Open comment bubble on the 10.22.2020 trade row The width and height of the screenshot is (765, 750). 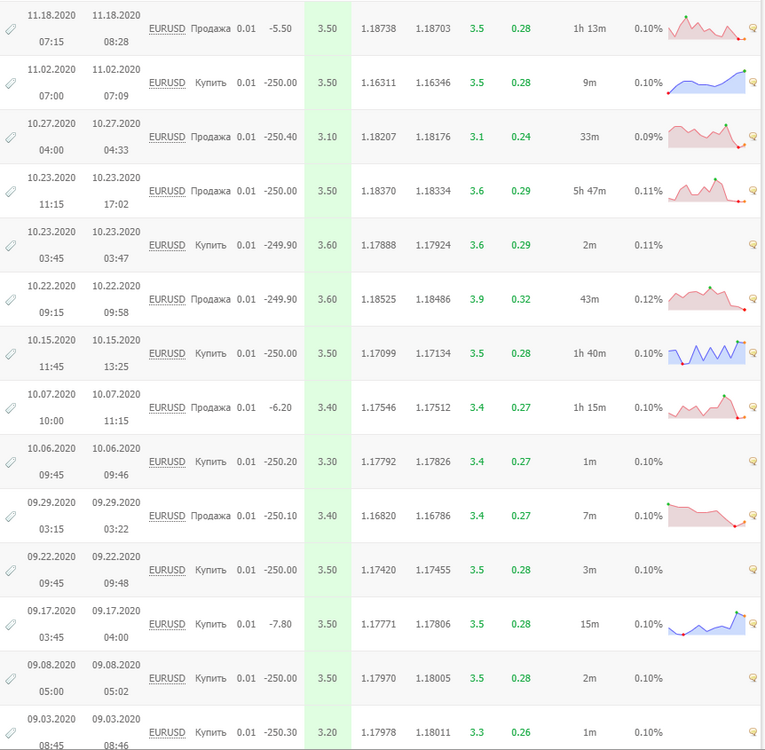click(753, 299)
